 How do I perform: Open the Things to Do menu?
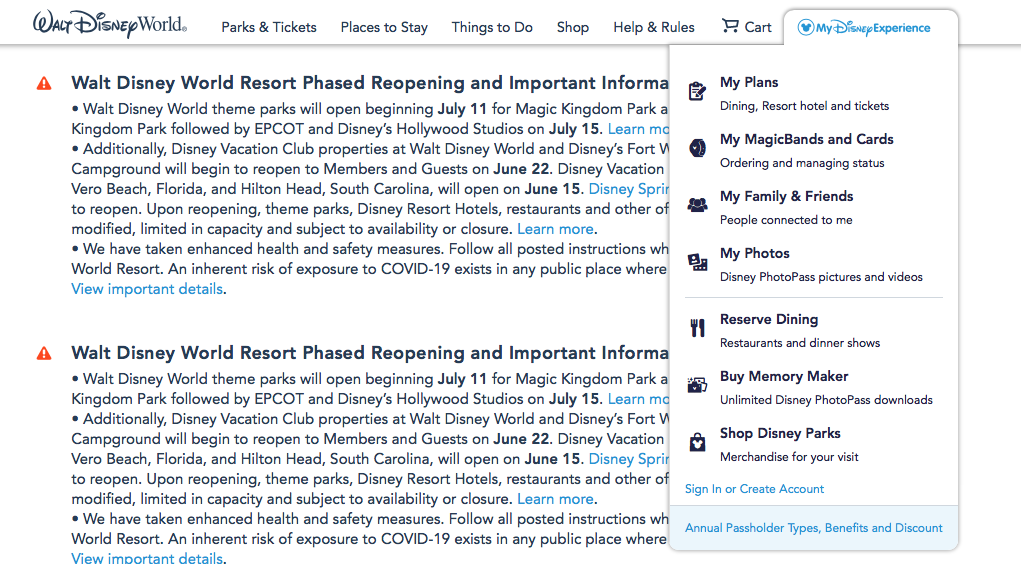[492, 27]
